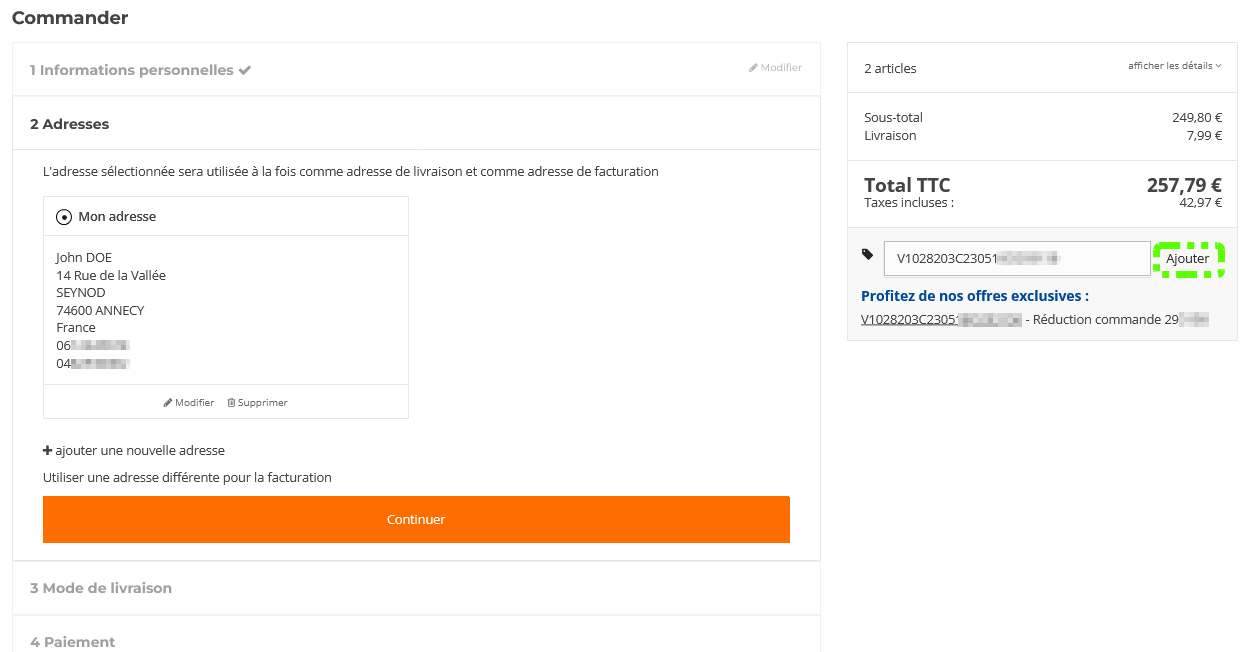Click the pencil Modifier icon under the address
This screenshot has width=1258, height=652.
[x=168, y=403]
